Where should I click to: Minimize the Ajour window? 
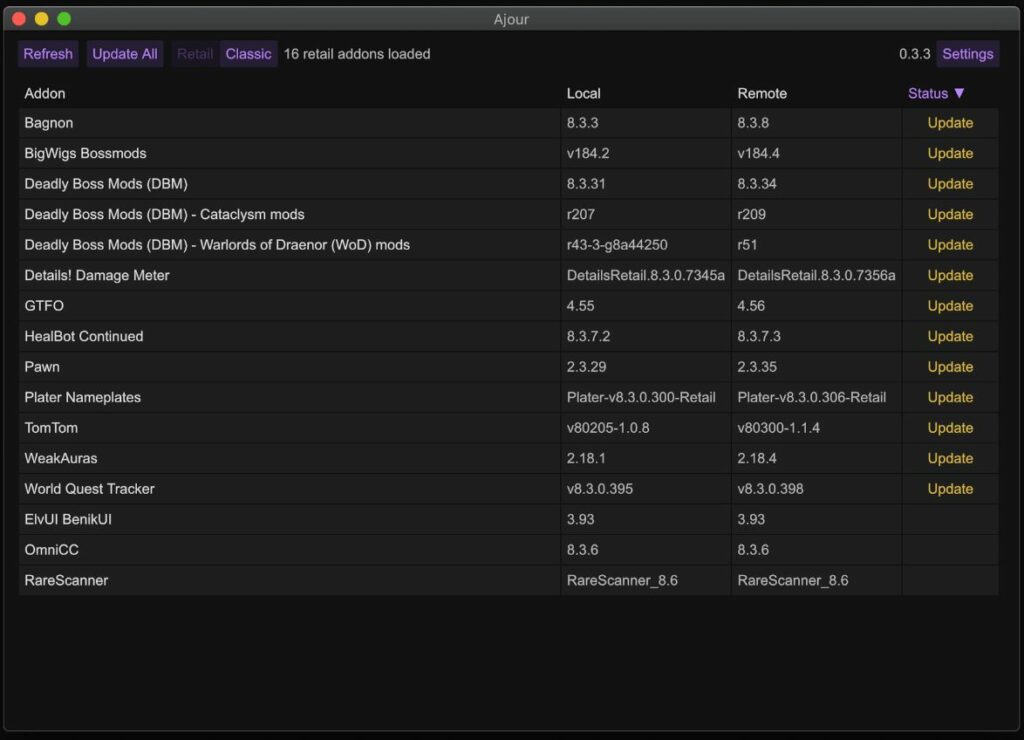(x=41, y=18)
